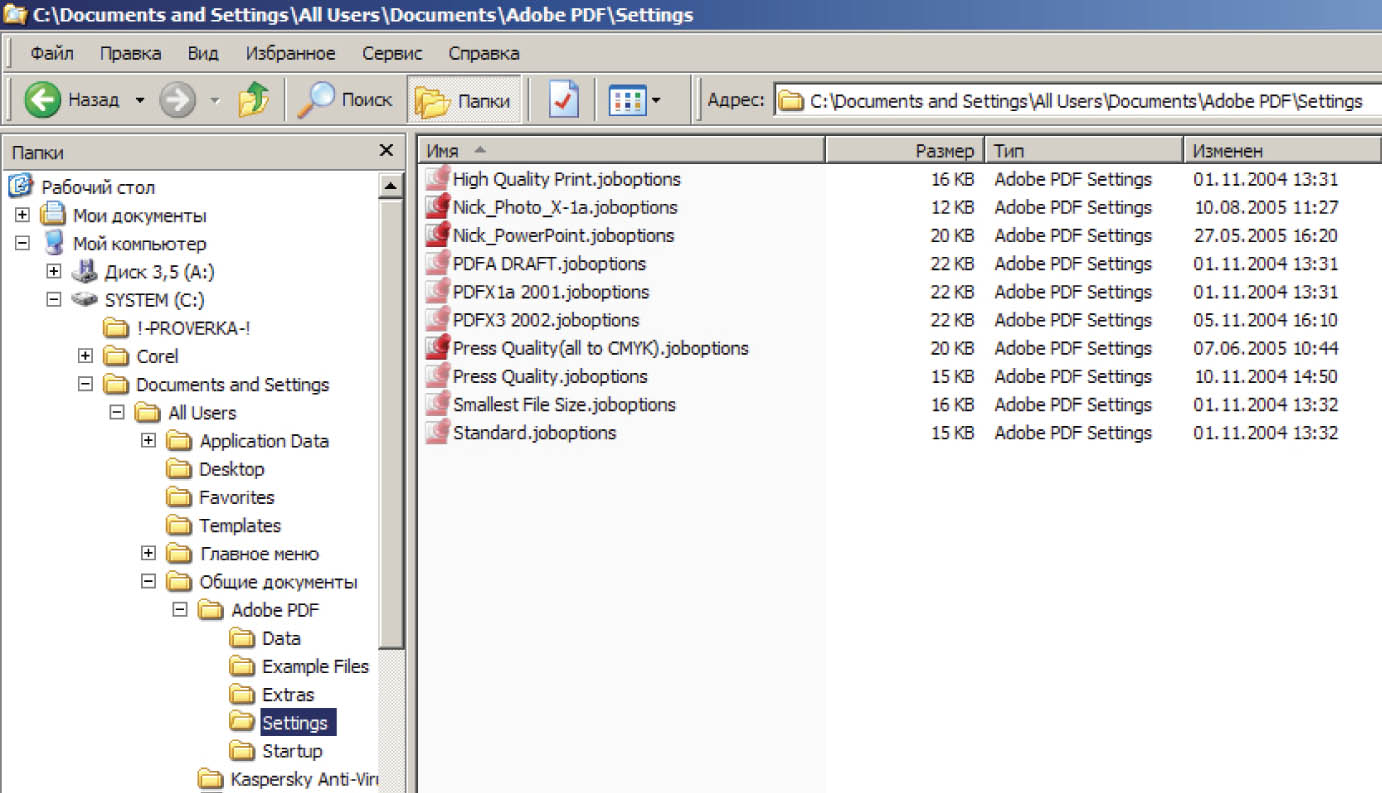Image resolution: width=1382 pixels, height=793 pixels.
Task: Close the Папки side panel
Action: 386,151
